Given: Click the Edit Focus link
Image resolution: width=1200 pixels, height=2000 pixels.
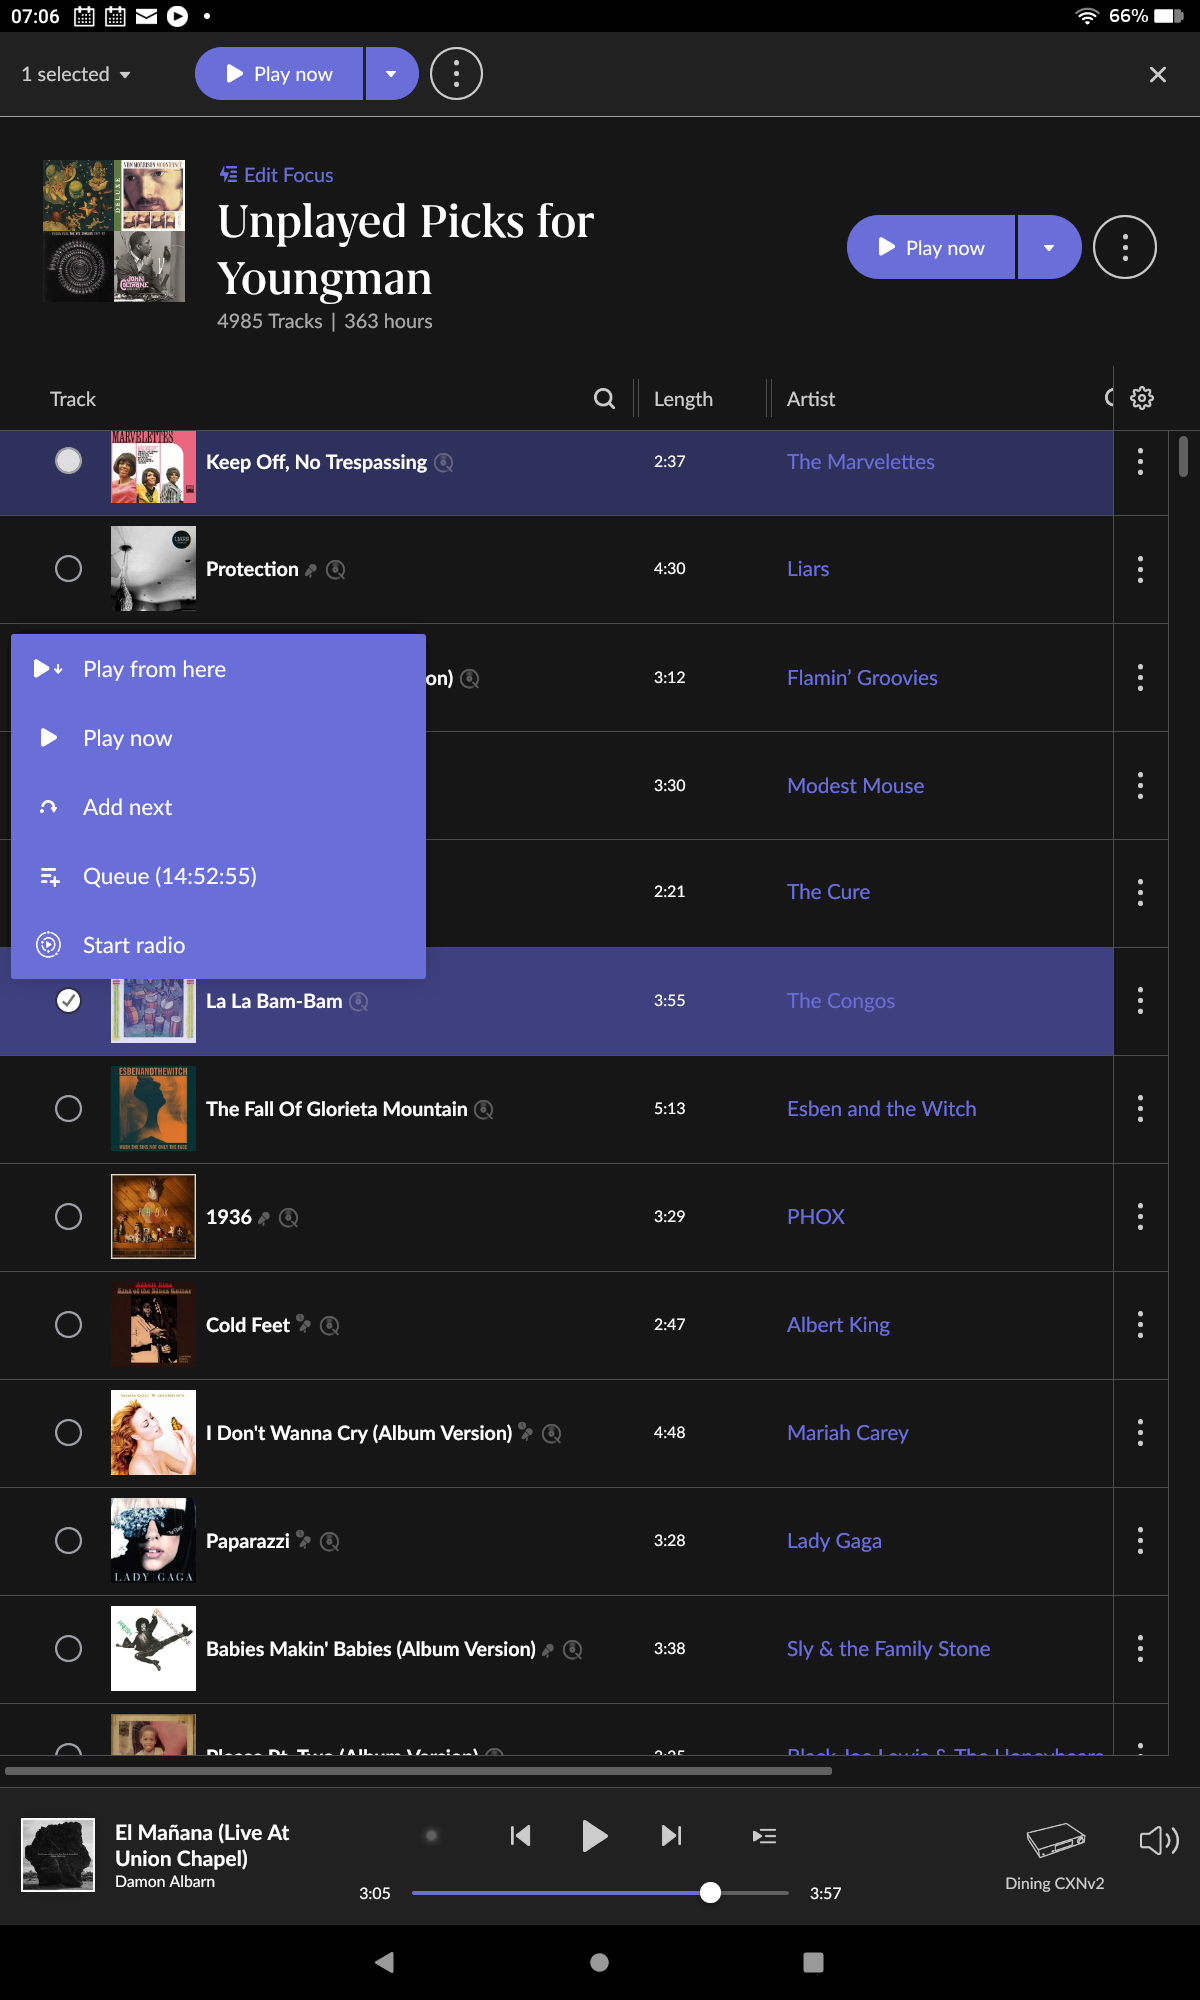Looking at the screenshot, I should [x=277, y=175].
